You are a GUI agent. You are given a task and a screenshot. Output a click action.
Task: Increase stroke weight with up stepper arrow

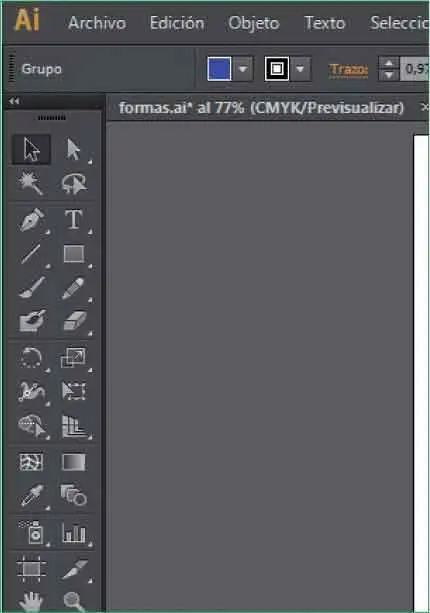pos(389,63)
